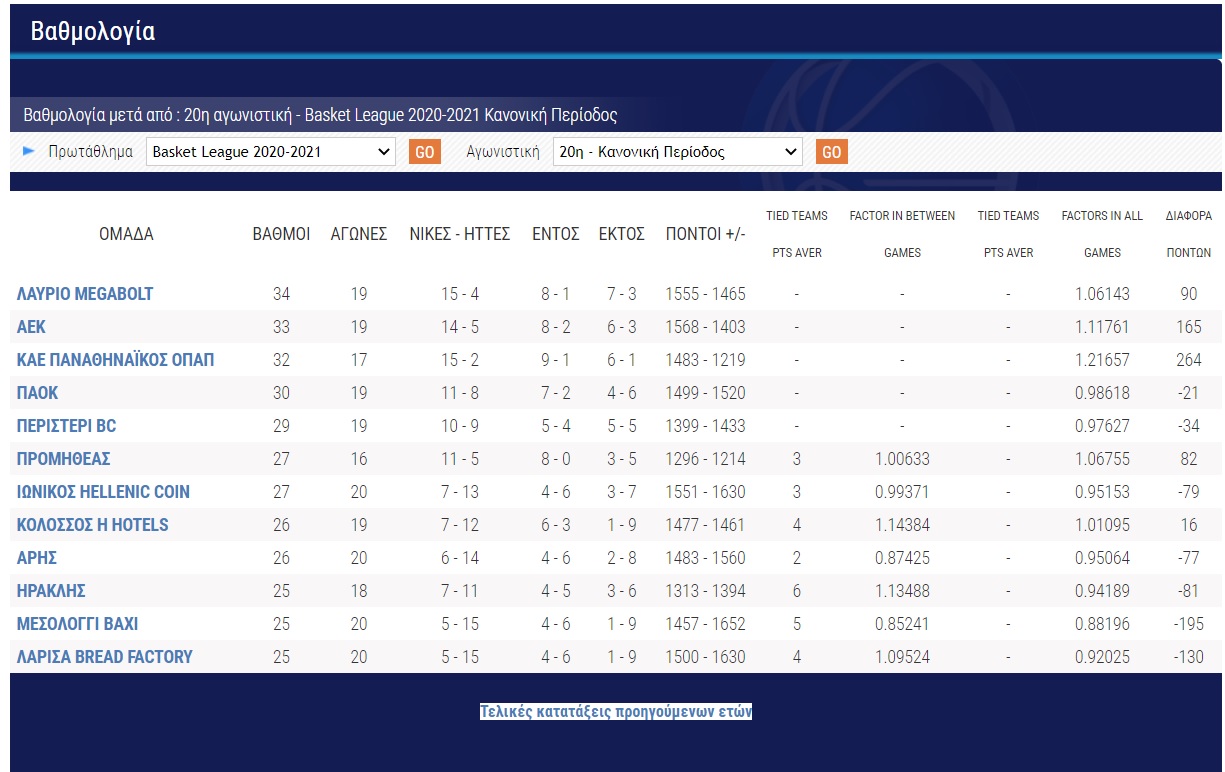Click ΗΡΑΚΛΗΣ tied teams value 6
This screenshot has width=1225, height=772.
coord(797,591)
